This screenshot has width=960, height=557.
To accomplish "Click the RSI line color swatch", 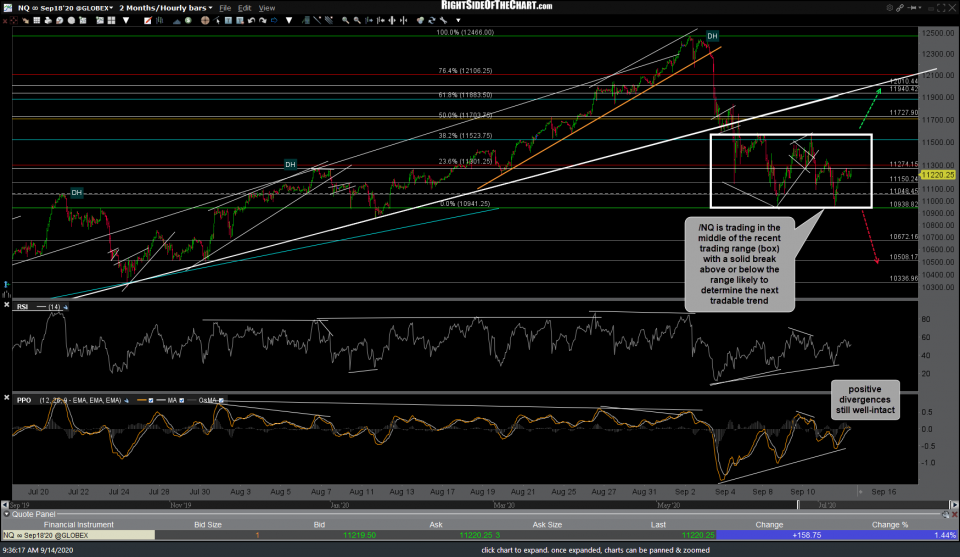I will coord(41,307).
